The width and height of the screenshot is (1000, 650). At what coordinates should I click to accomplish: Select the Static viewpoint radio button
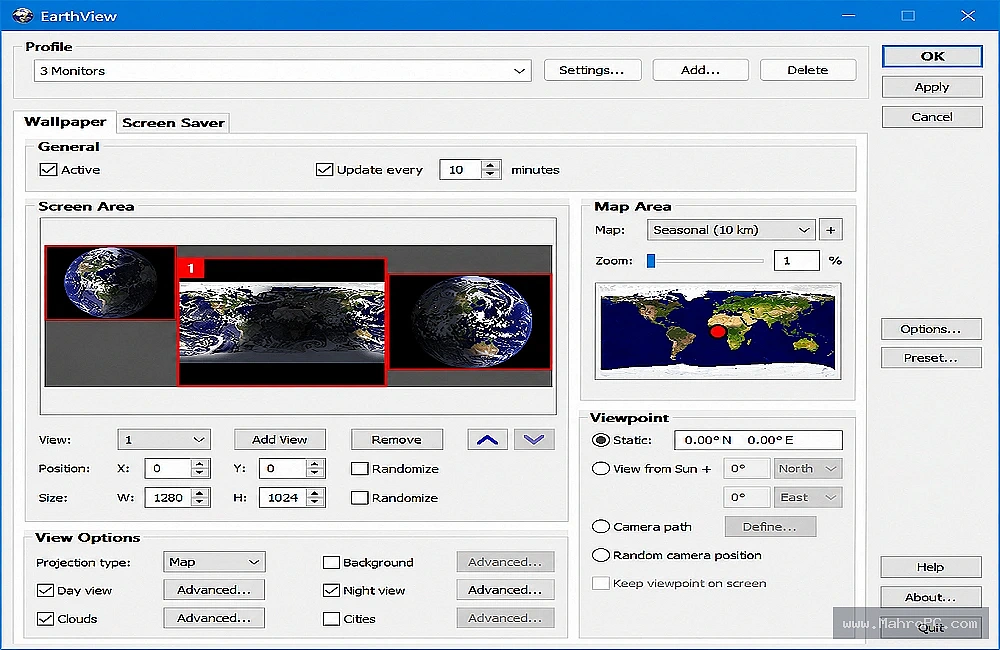click(x=600, y=440)
